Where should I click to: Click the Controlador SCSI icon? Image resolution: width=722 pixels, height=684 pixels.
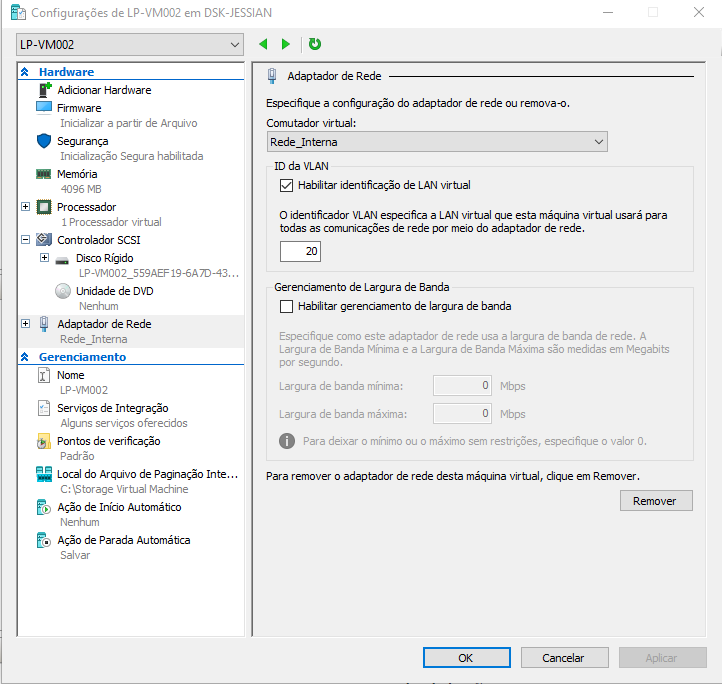[x=44, y=240]
